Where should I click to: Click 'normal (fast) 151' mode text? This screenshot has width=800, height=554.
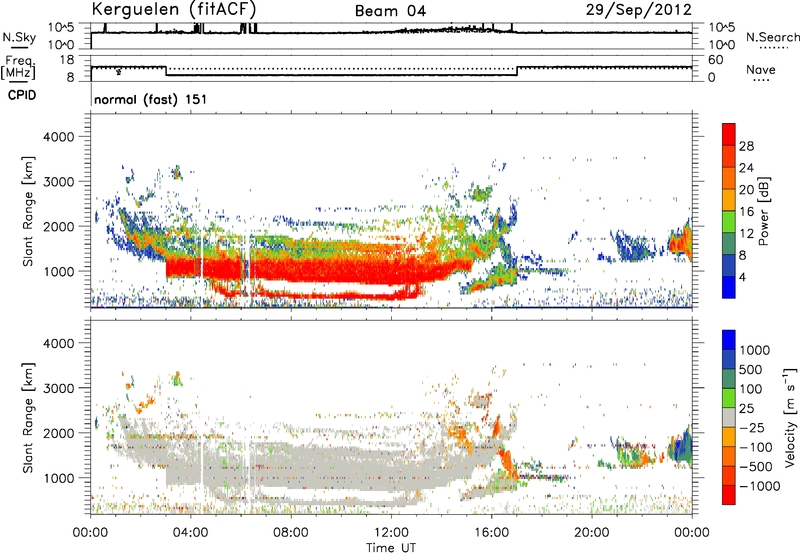[x=151, y=99]
